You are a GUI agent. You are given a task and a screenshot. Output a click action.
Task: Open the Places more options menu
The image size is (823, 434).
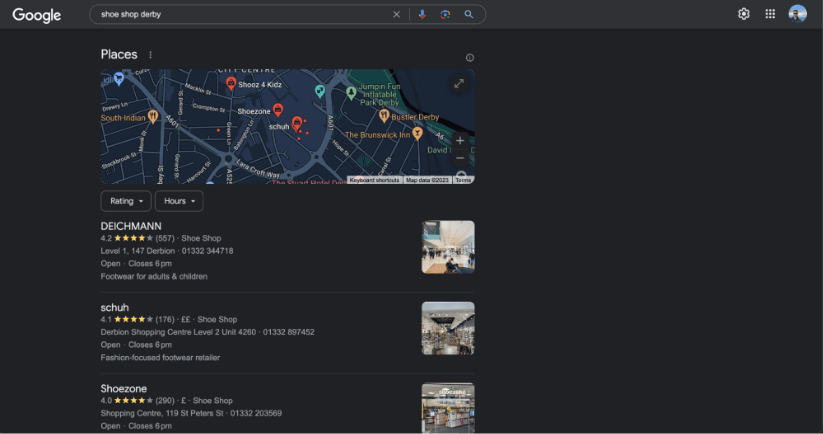point(151,55)
